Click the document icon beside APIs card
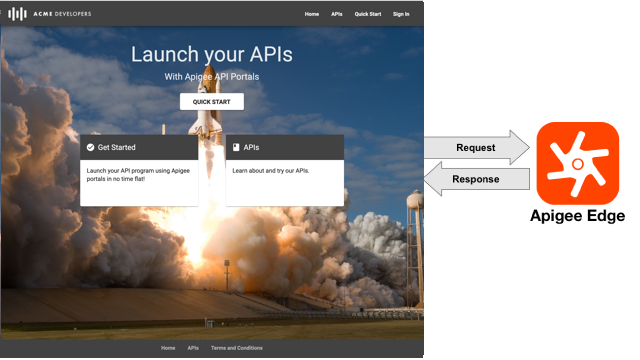Image resolution: width=640 pixels, height=360 pixels. point(236,147)
